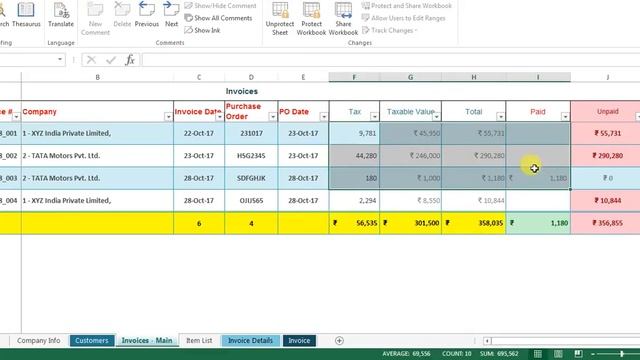Click the Invoices title cell
This screenshot has height=360, width=640.
click(x=242, y=91)
